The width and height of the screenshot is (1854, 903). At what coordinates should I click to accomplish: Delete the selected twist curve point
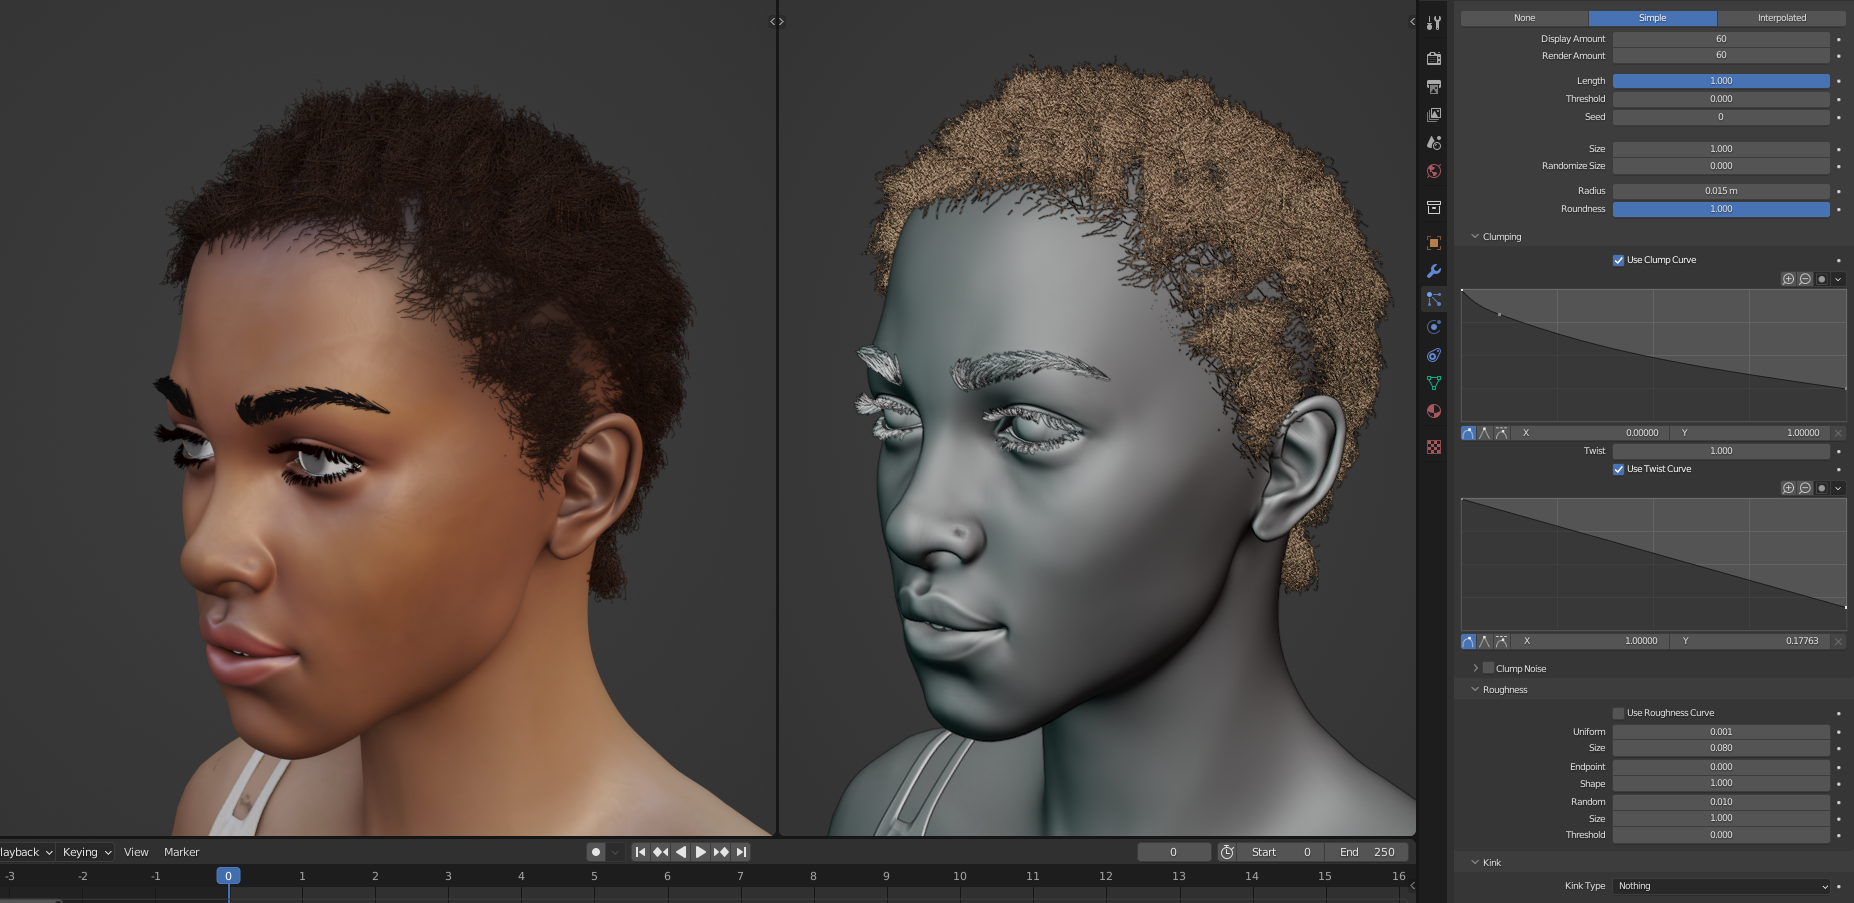click(1840, 641)
